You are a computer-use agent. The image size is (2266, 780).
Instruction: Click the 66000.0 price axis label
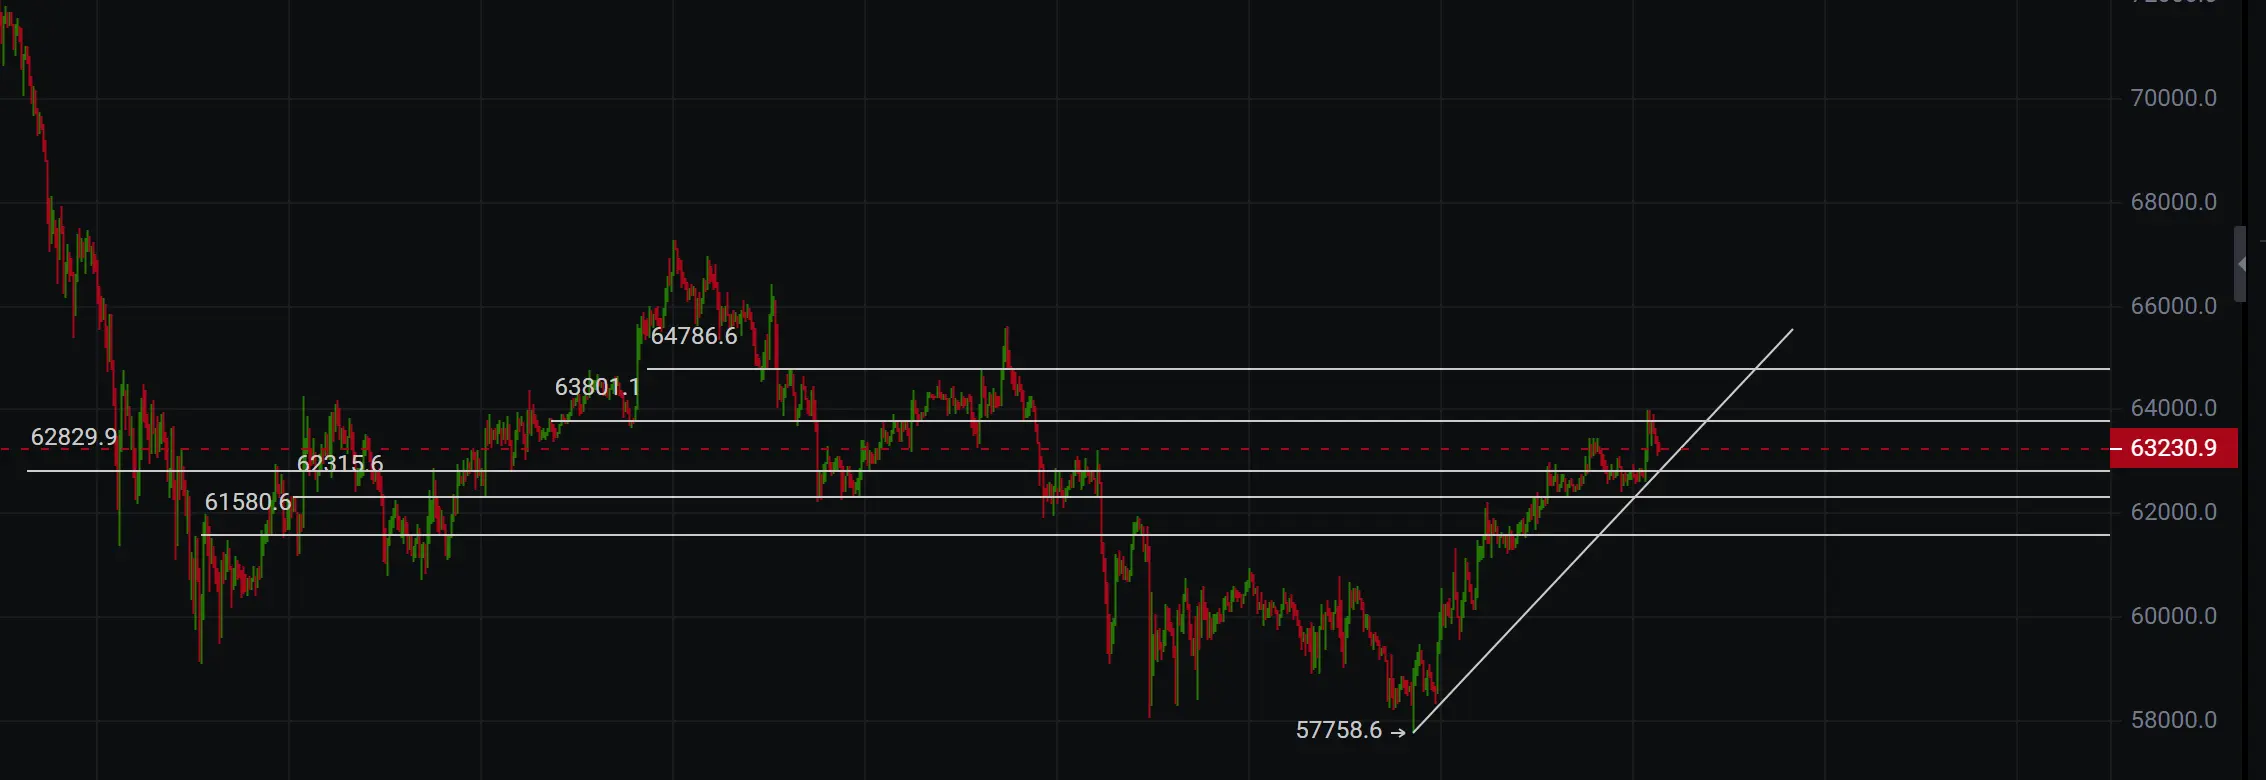click(2173, 306)
